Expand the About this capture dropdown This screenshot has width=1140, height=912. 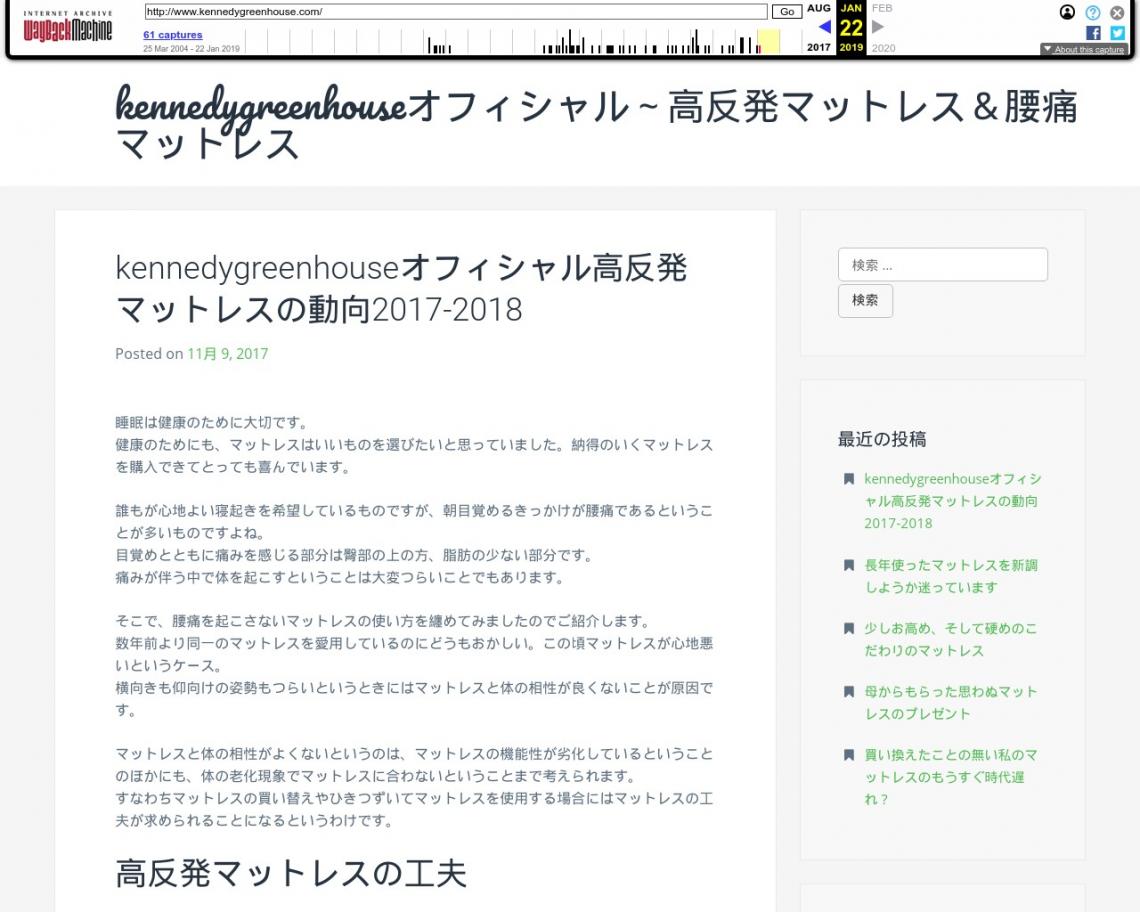pos(1084,49)
